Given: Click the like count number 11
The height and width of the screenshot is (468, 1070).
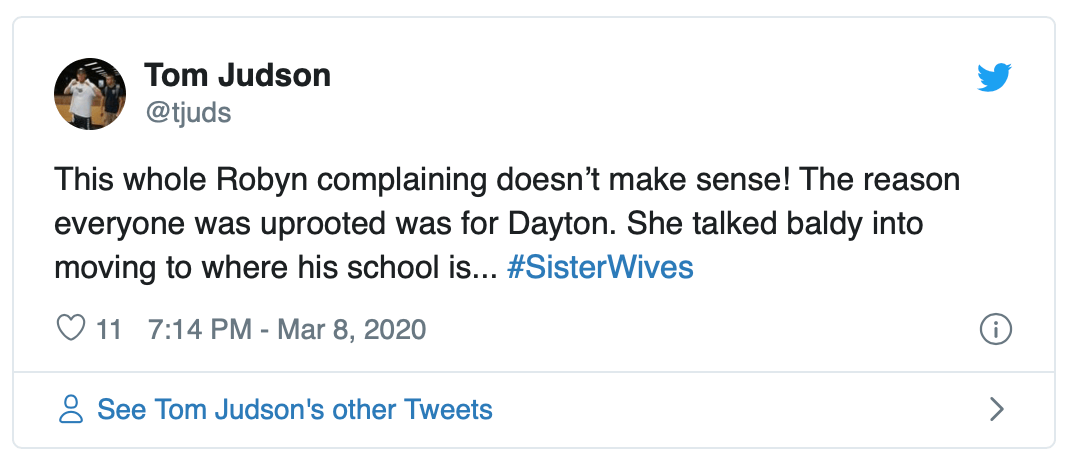Looking at the screenshot, I should click(x=108, y=329).
